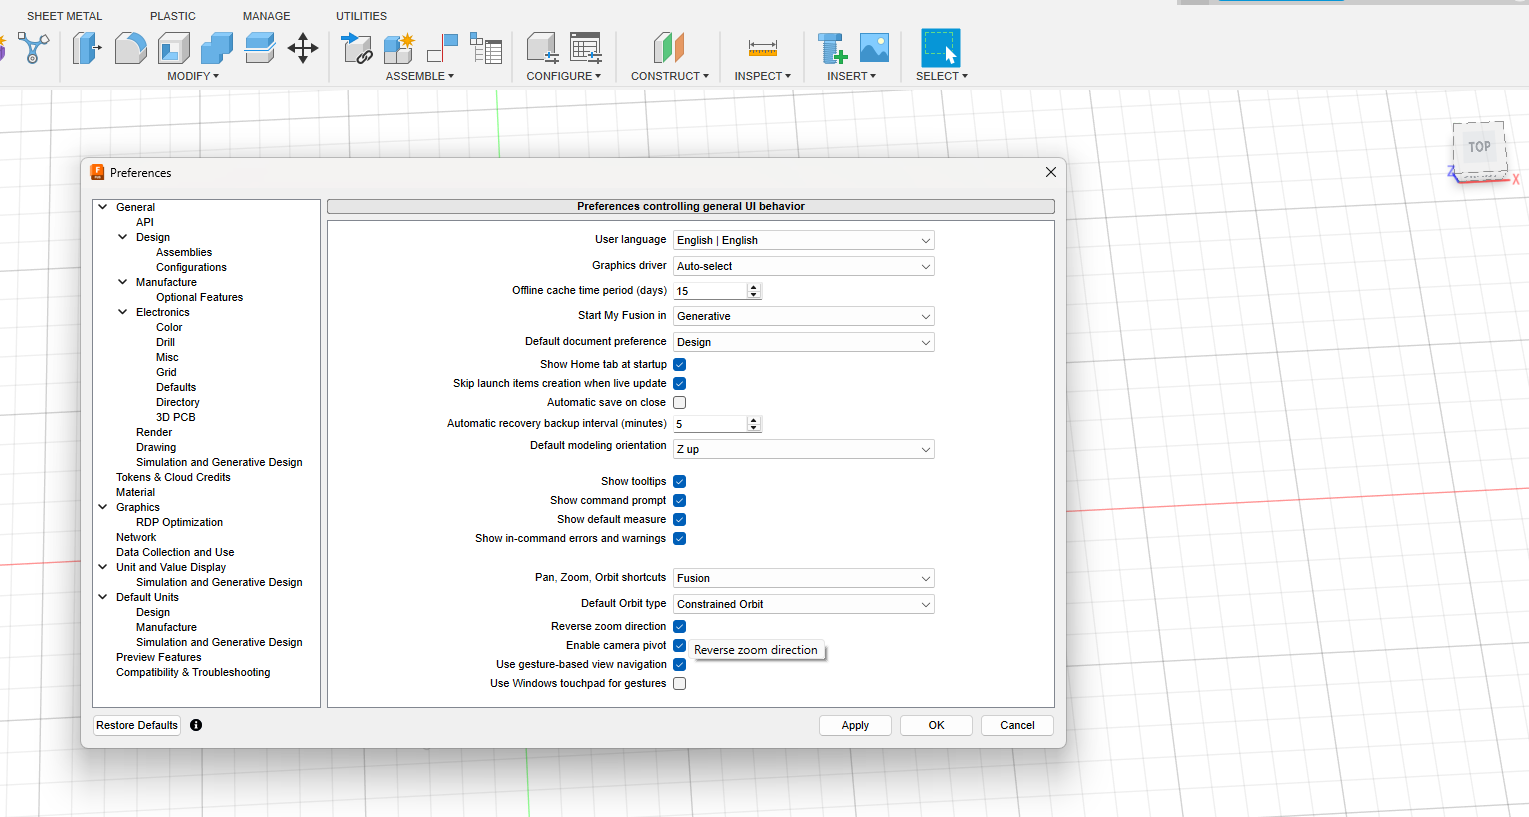Click the Insert Image picture icon
Image resolution: width=1529 pixels, height=817 pixels.
[874, 48]
